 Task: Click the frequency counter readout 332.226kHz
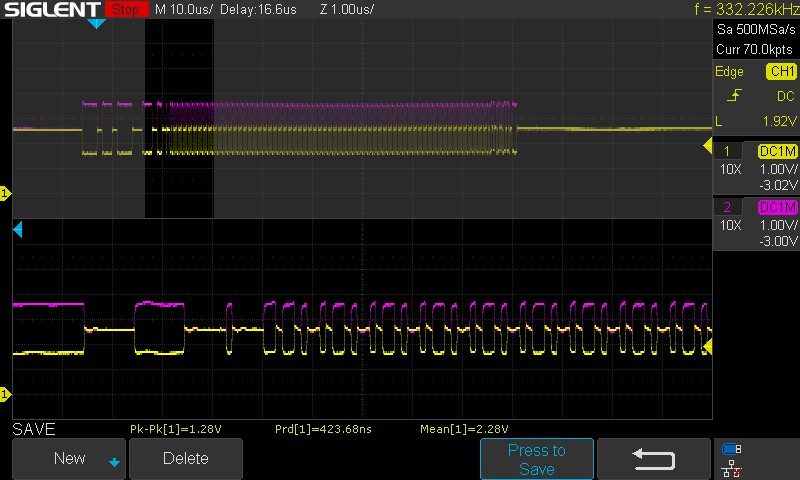point(746,9)
